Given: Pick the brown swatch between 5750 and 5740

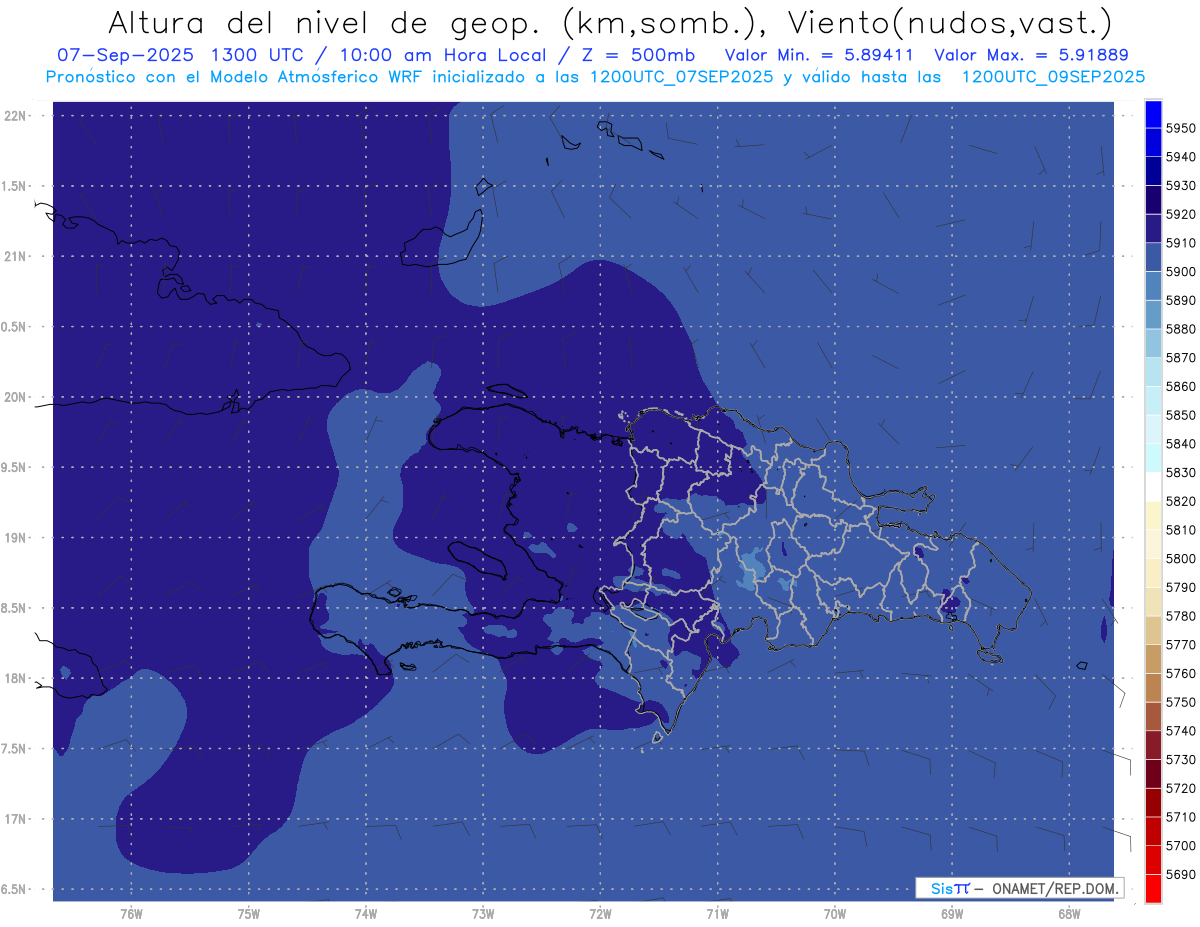Looking at the screenshot, I should (x=1153, y=716).
